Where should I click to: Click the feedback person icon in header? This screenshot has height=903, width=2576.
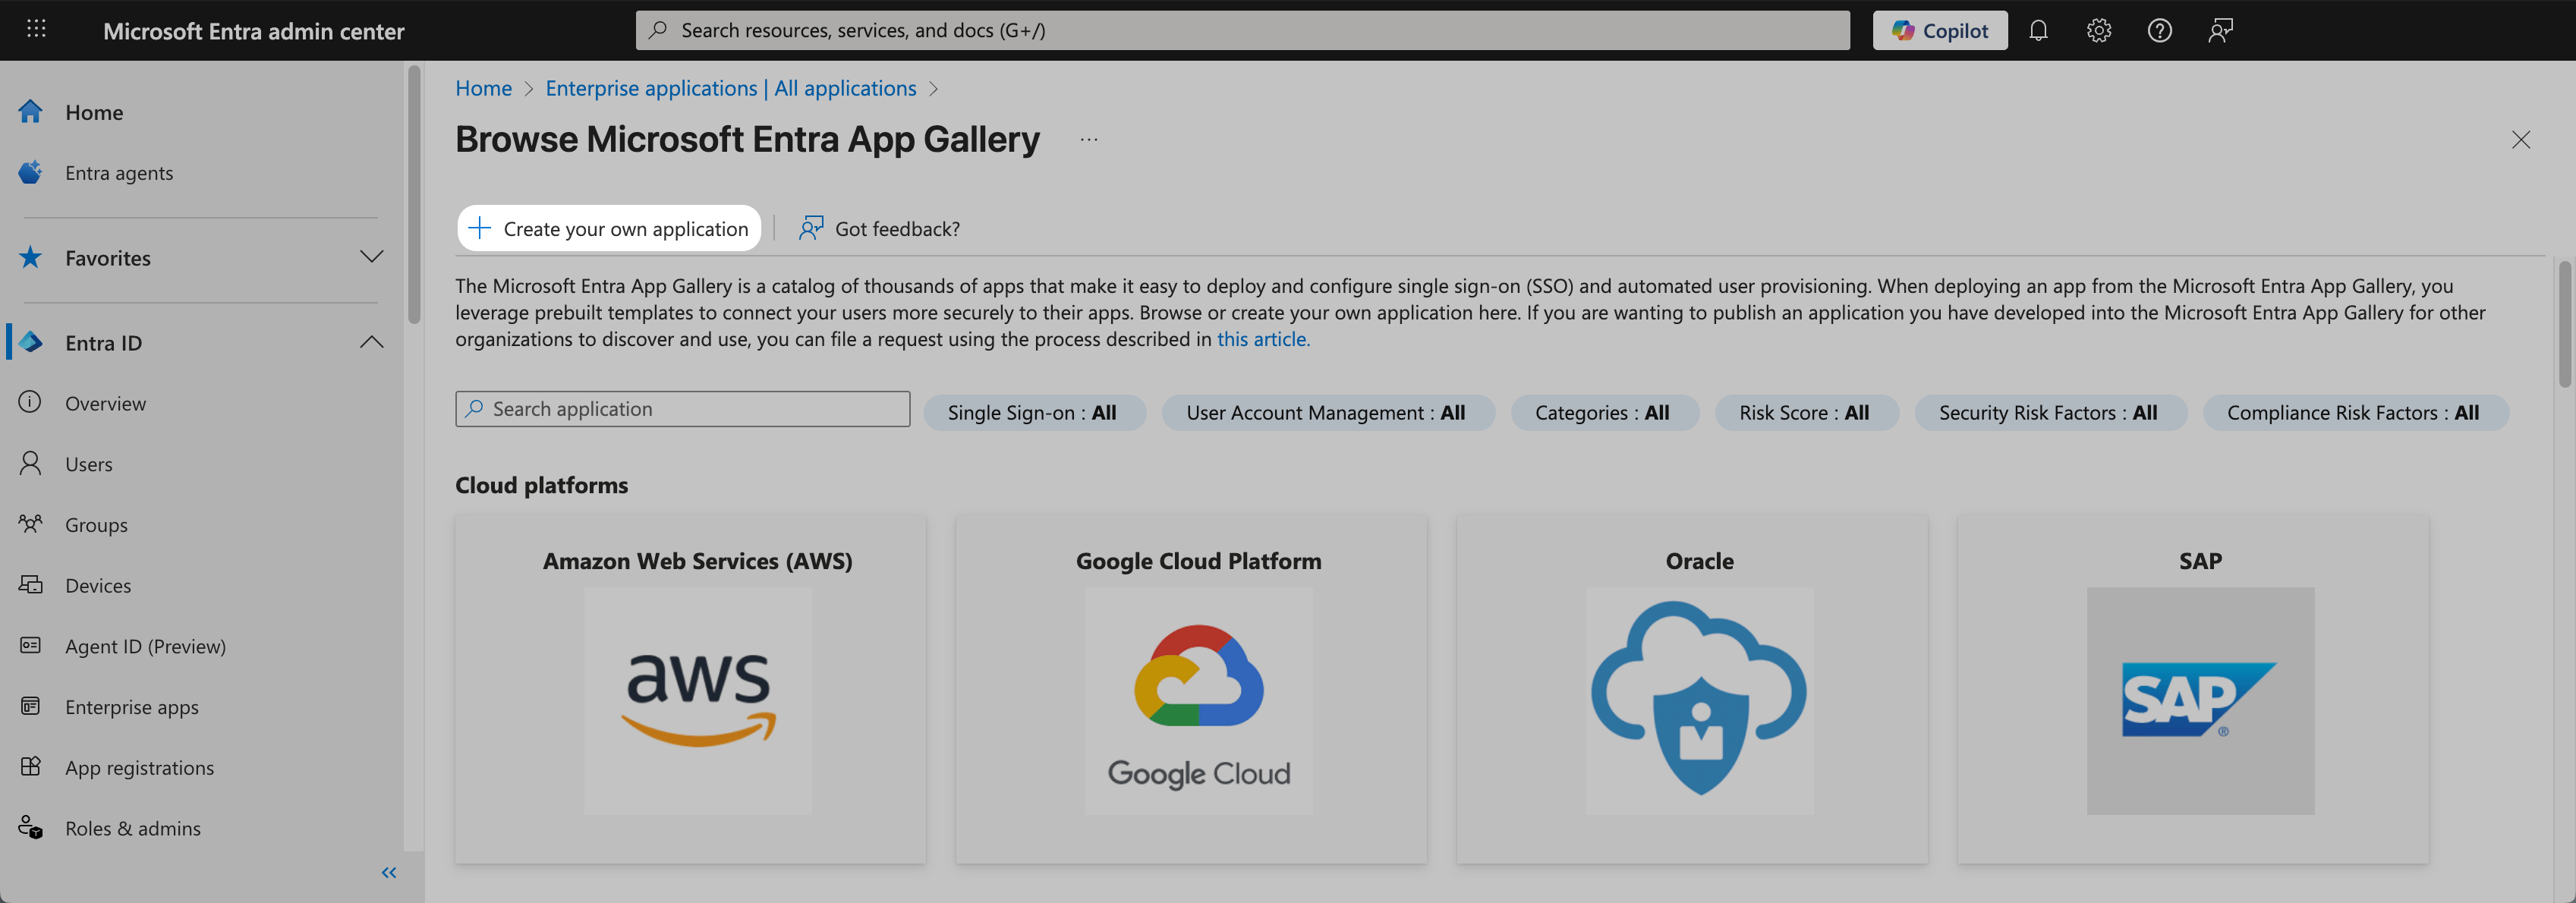click(2220, 30)
